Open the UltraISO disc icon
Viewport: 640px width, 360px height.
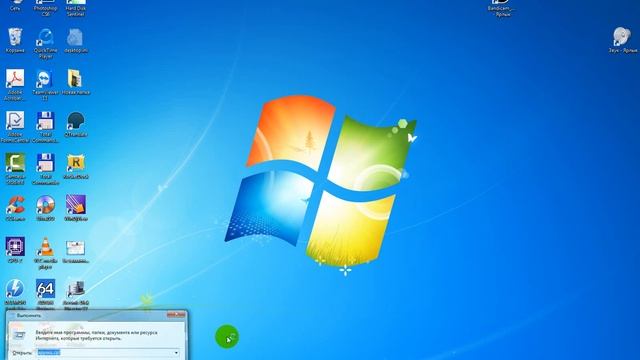45,208
